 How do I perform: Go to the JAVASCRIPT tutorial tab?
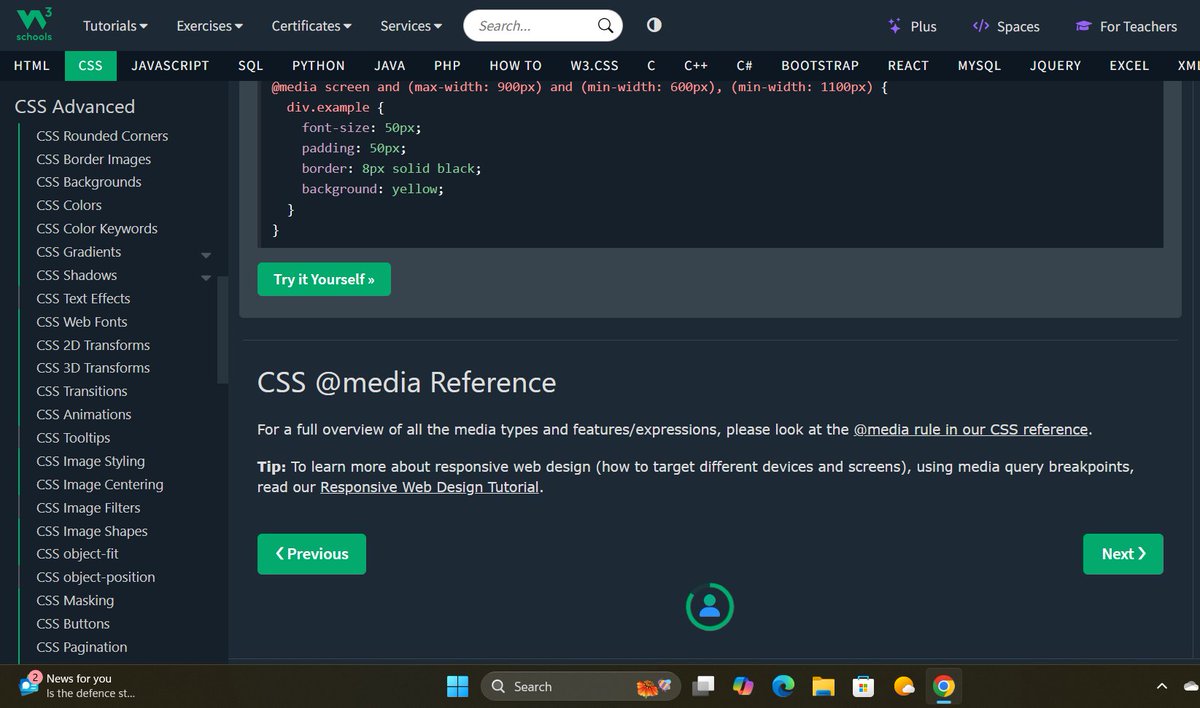(x=170, y=65)
